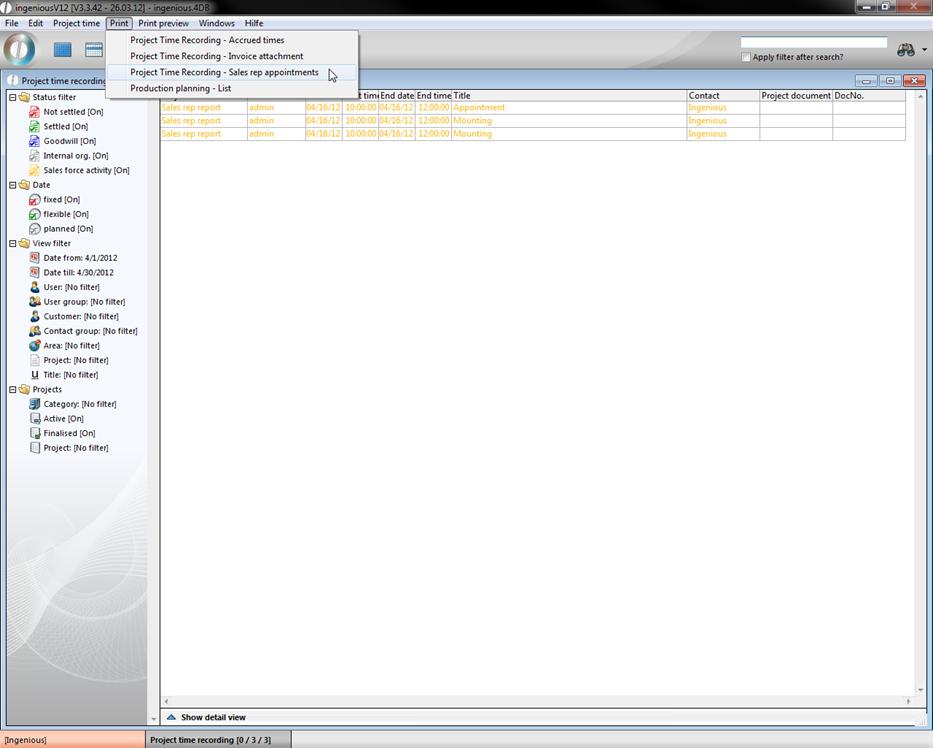Enable 'Apply filter after search?' checkbox
The width and height of the screenshot is (933, 748).
click(x=746, y=57)
